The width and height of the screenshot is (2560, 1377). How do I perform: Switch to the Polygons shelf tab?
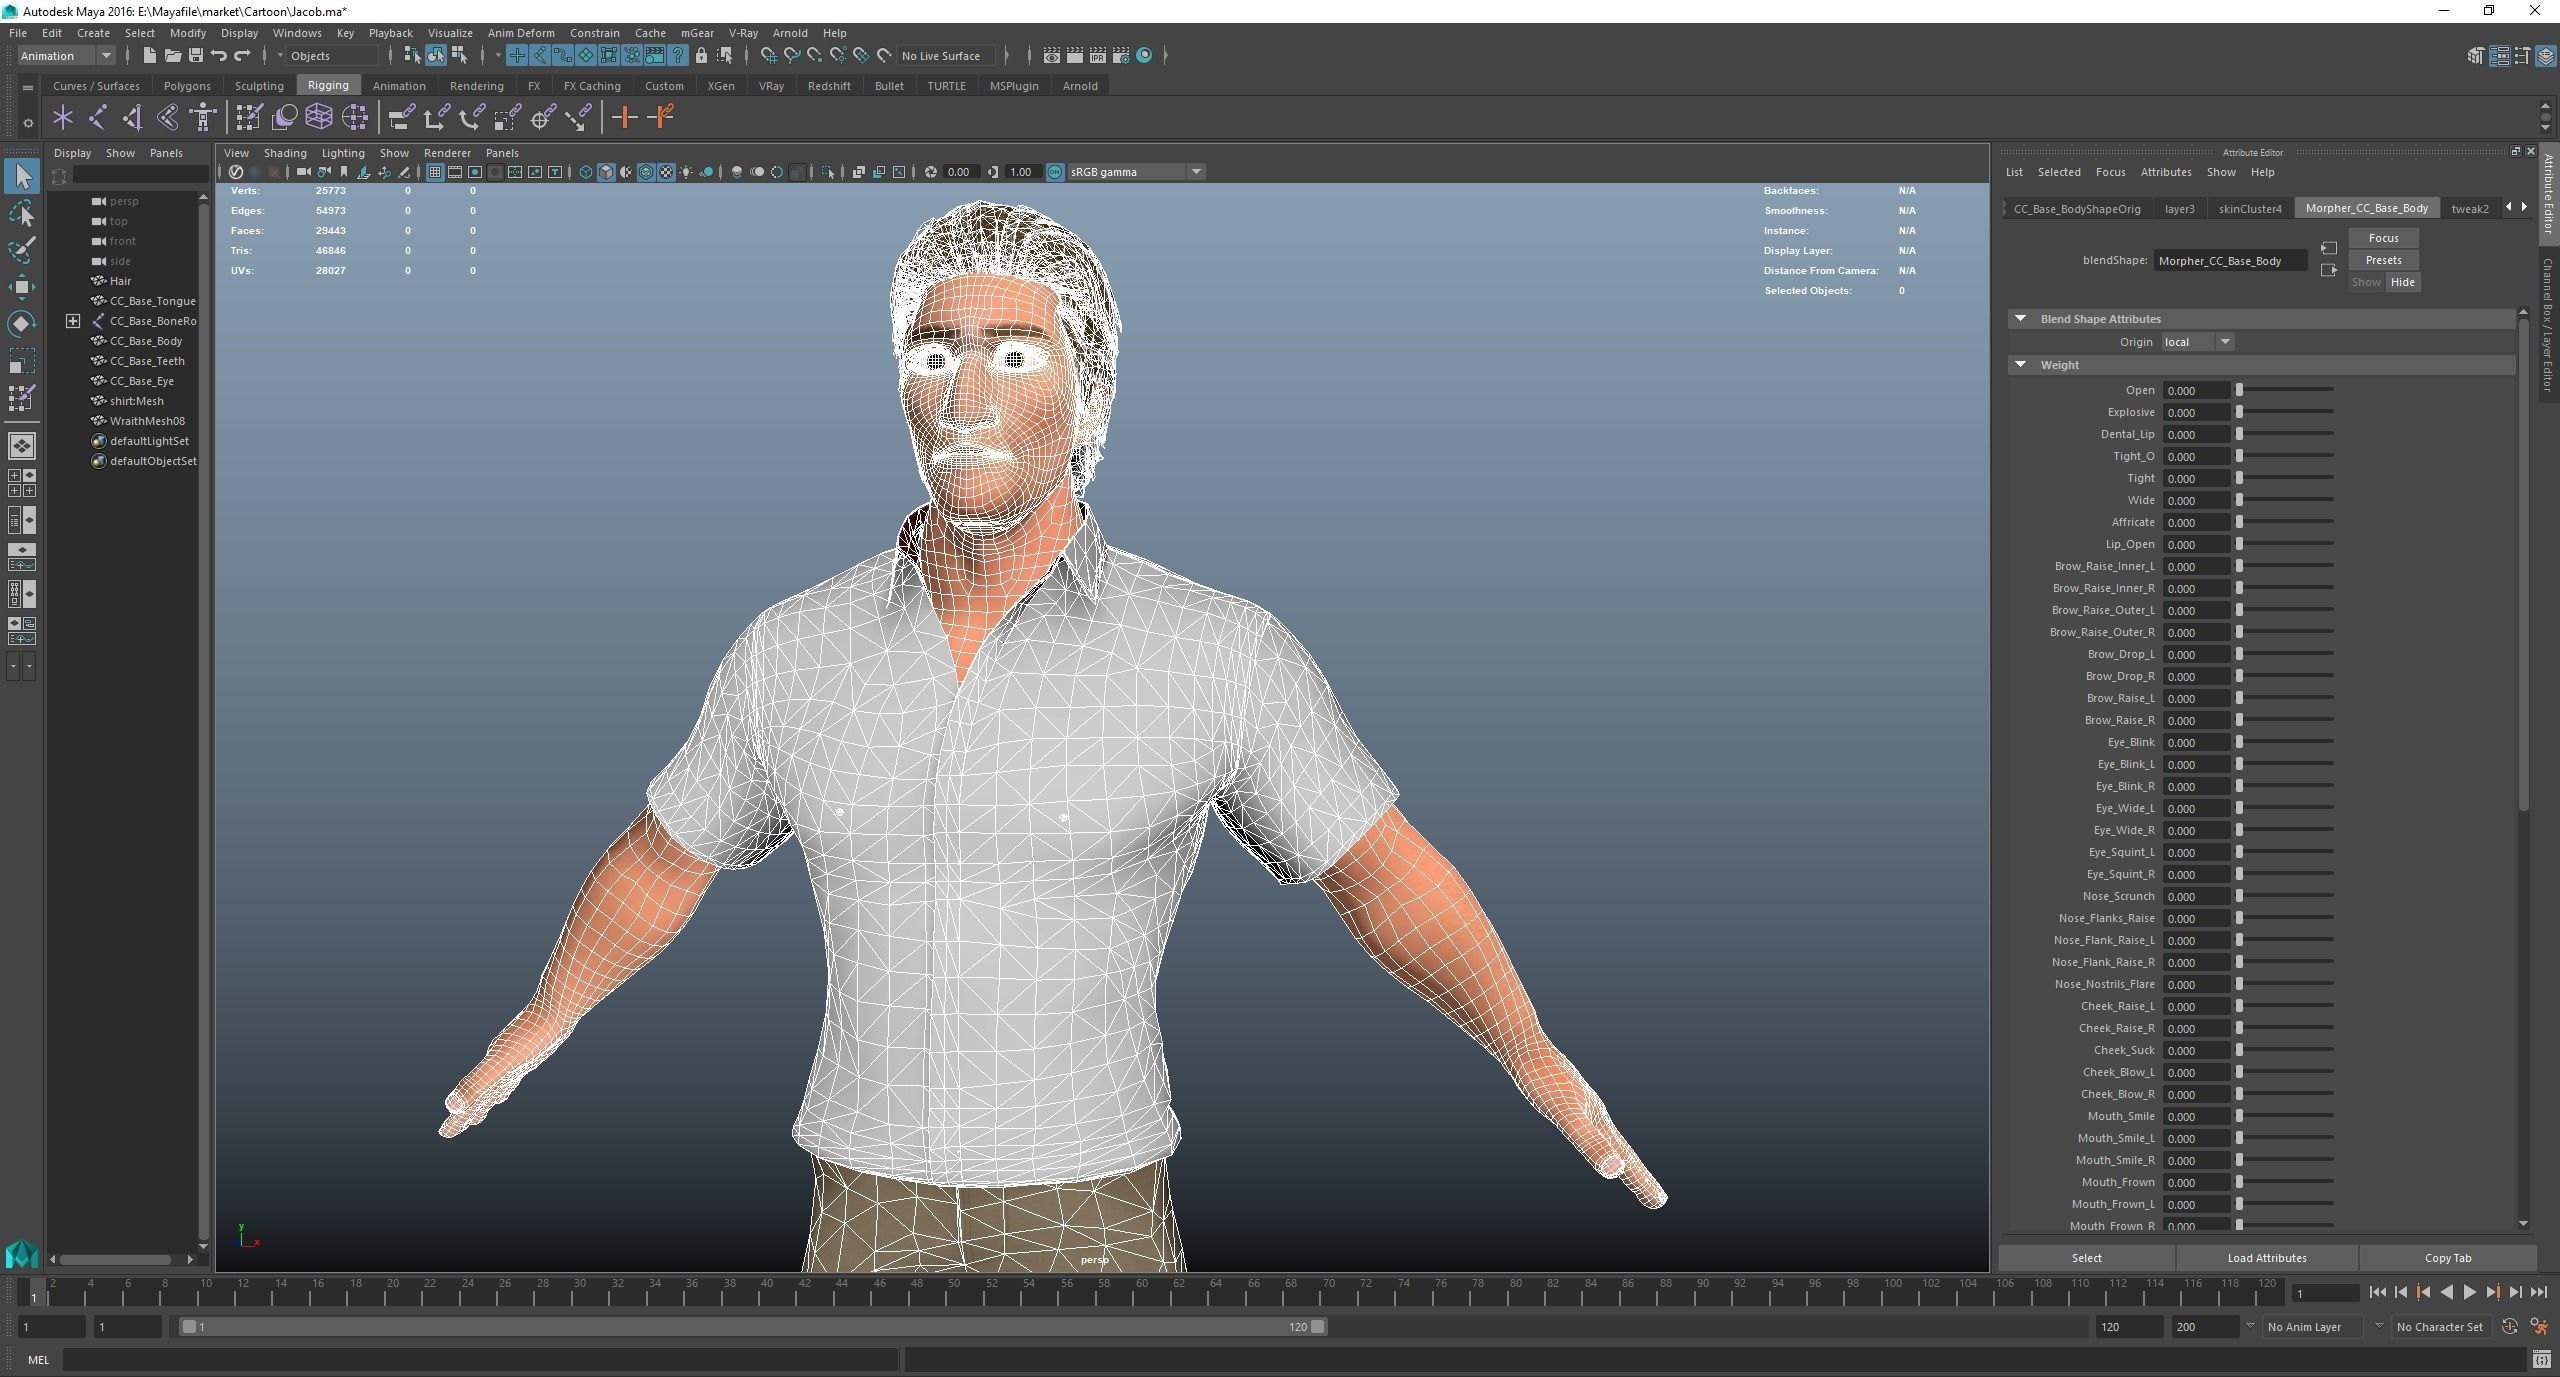pyautogui.click(x=187, y=86)
